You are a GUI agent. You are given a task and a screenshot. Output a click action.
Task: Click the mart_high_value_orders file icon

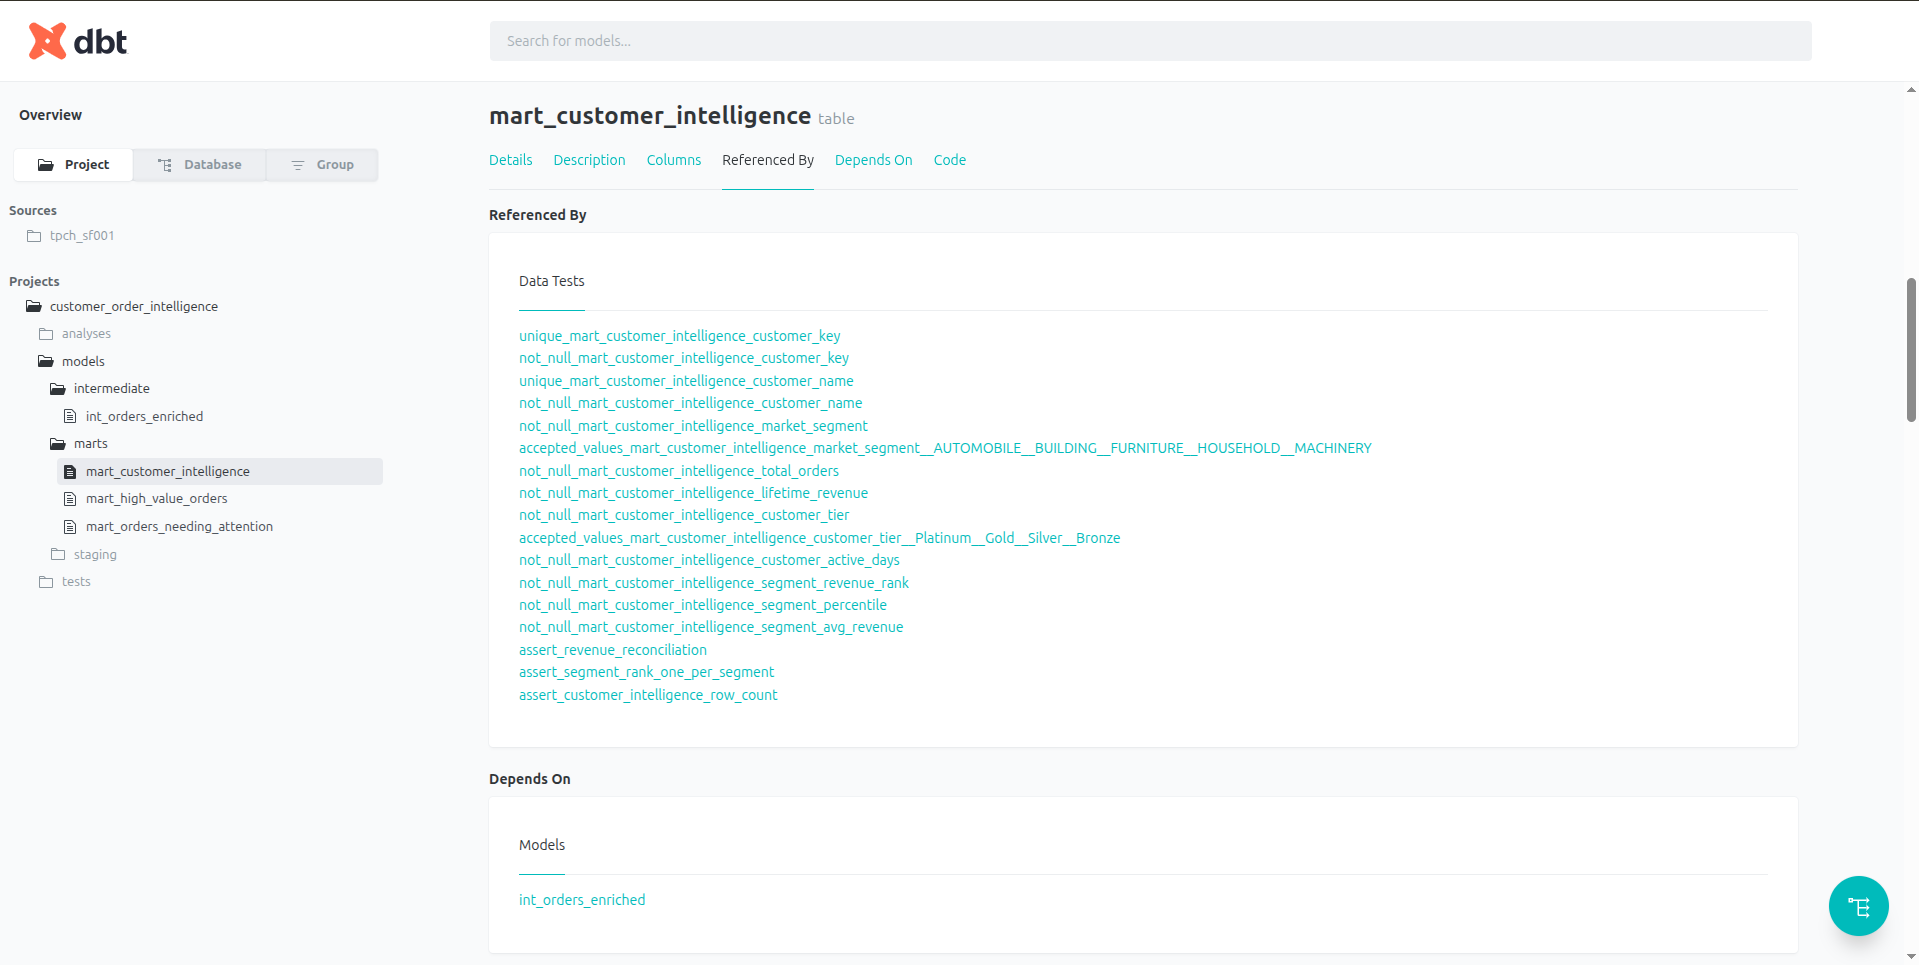[x=70, y=499]
